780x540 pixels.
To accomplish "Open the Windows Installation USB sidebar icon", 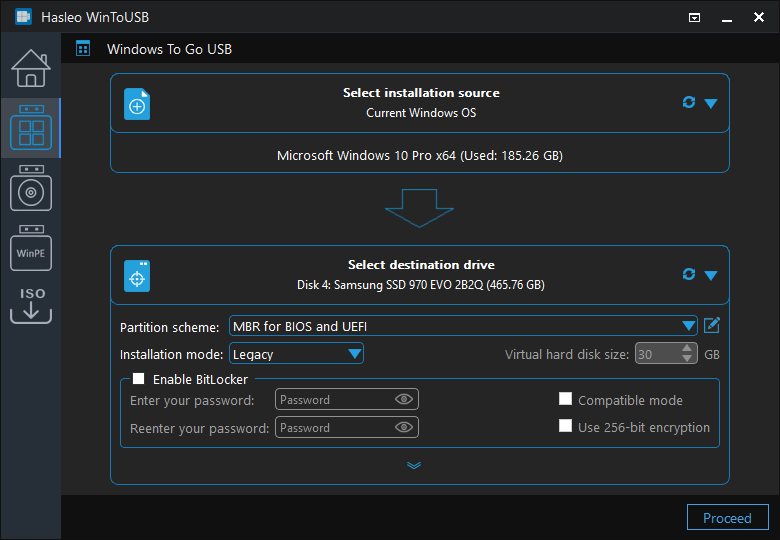I will (x=31, y=188).
